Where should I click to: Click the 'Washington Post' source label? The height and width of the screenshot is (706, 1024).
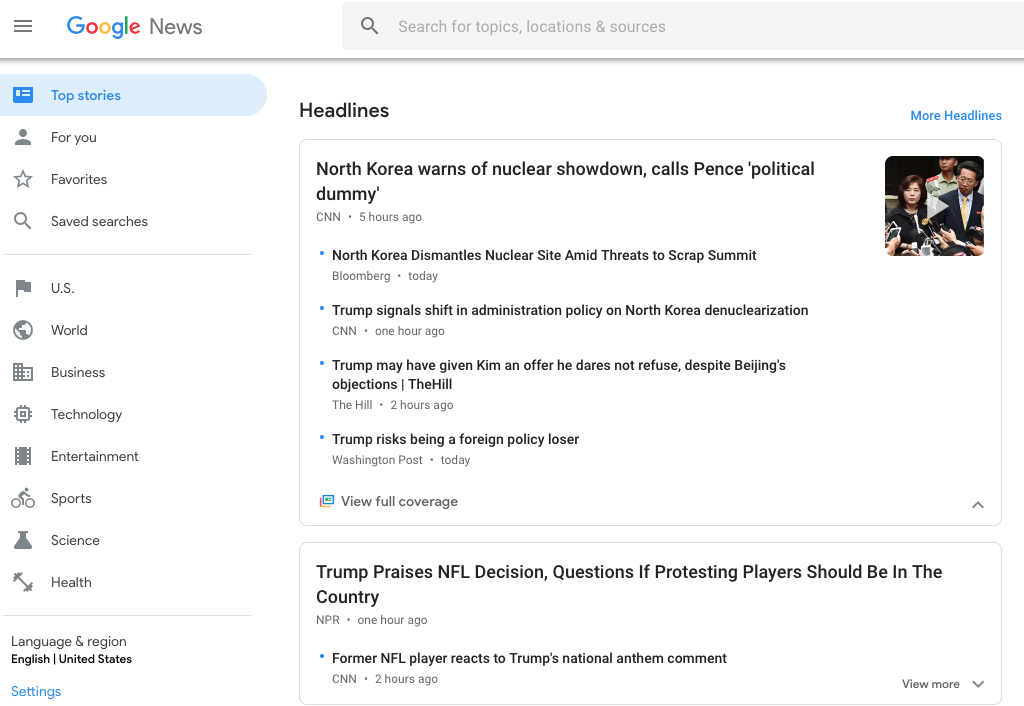click(x=377, y=460)
